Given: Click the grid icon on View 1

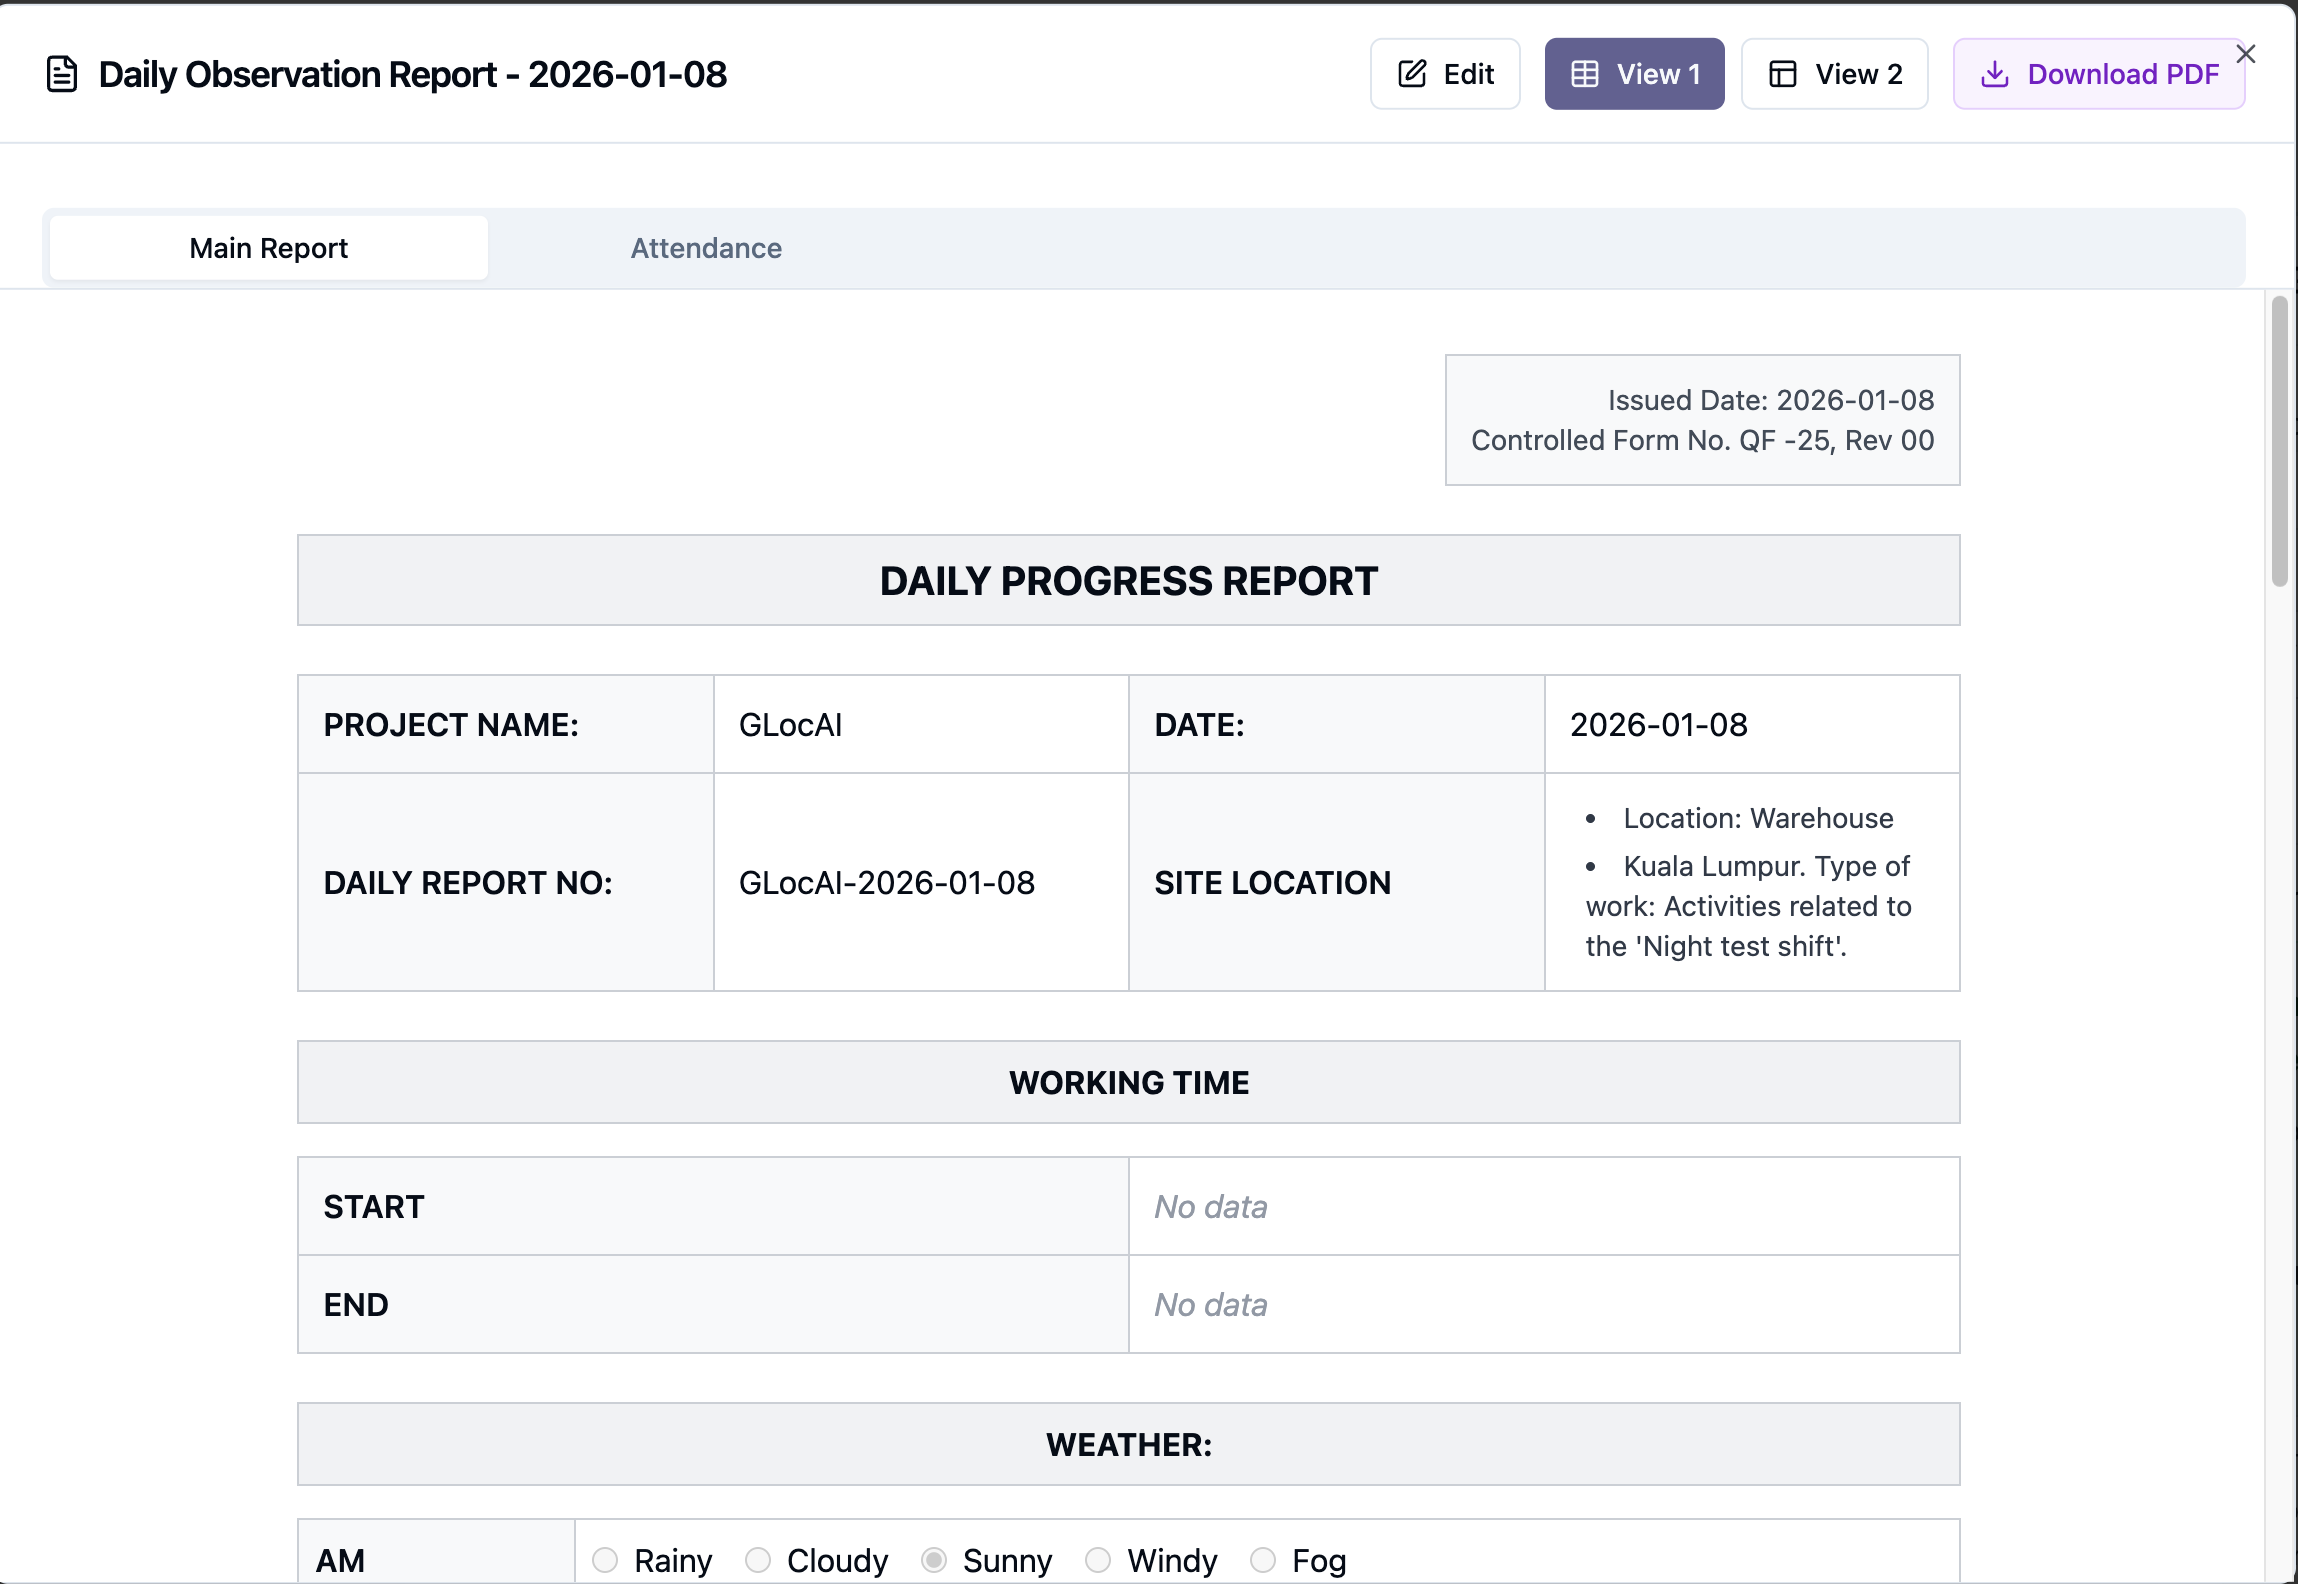Looking at the screenshot, I should (1585, 74).
